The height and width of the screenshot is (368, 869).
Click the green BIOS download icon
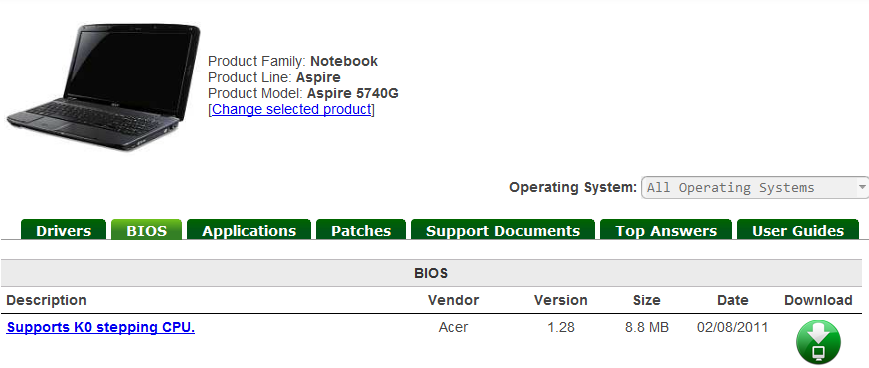pos(818,342)
